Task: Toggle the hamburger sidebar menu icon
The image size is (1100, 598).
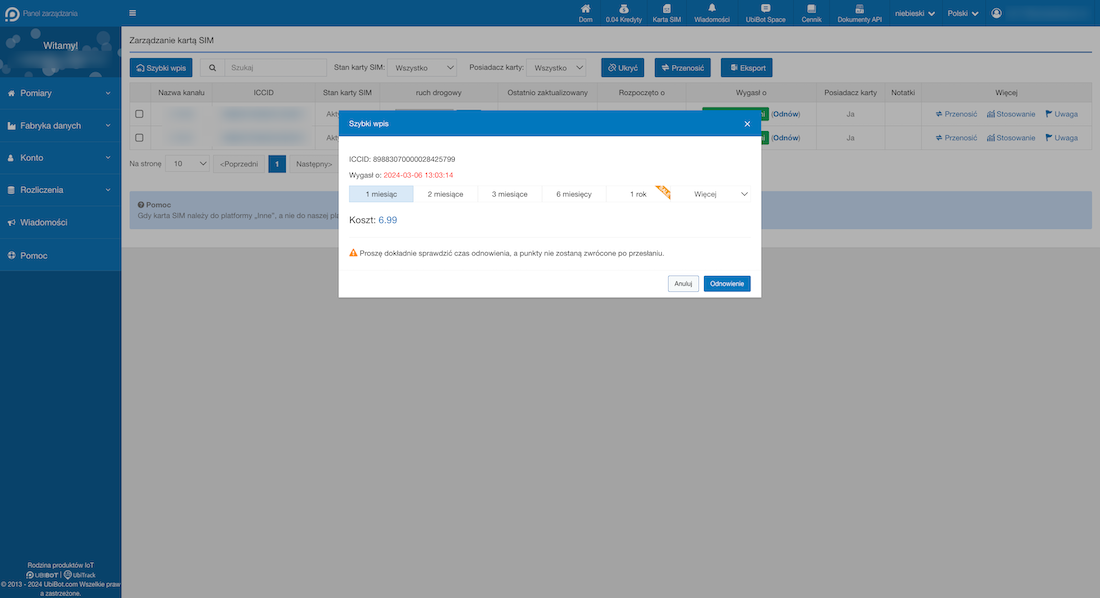Action: pyautogui.click(x=133, y=13)
